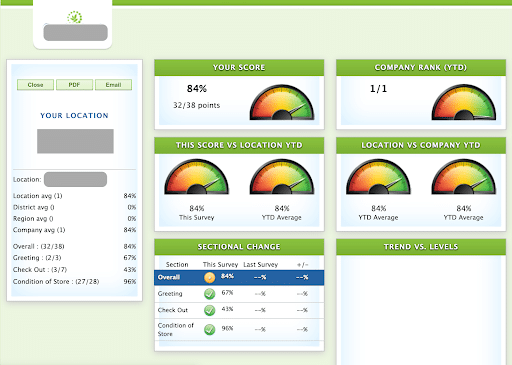Select the Overall row in Sectional Change
Image resolution: width=512 pixels, height=365 pixels.
click(x=239, y=277)
